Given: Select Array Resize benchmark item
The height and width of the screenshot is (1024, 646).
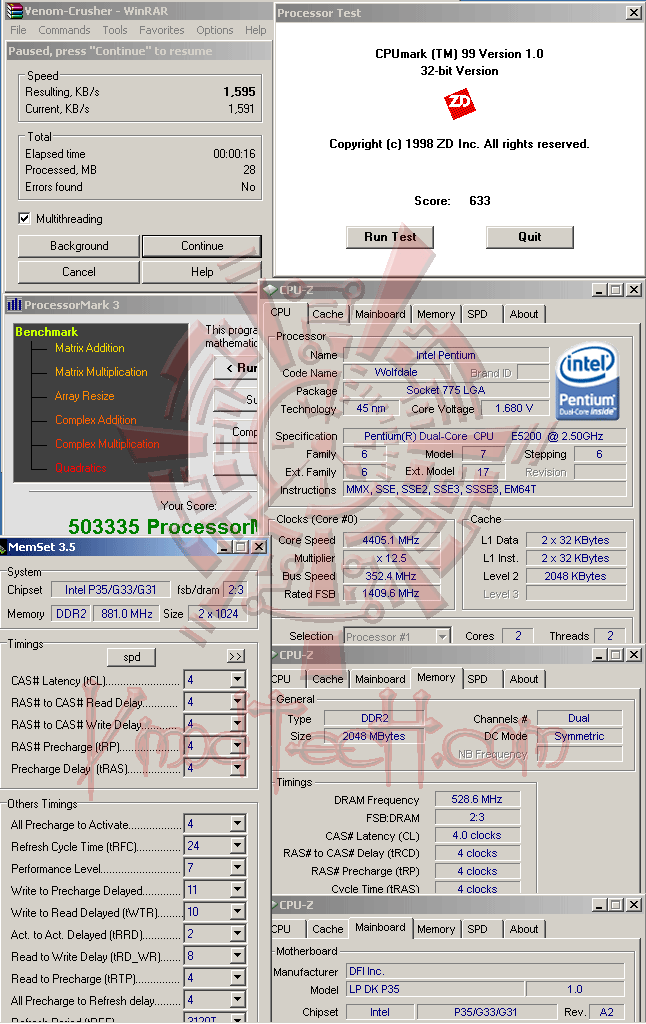Looking at the screenshot, I should 84,396.
